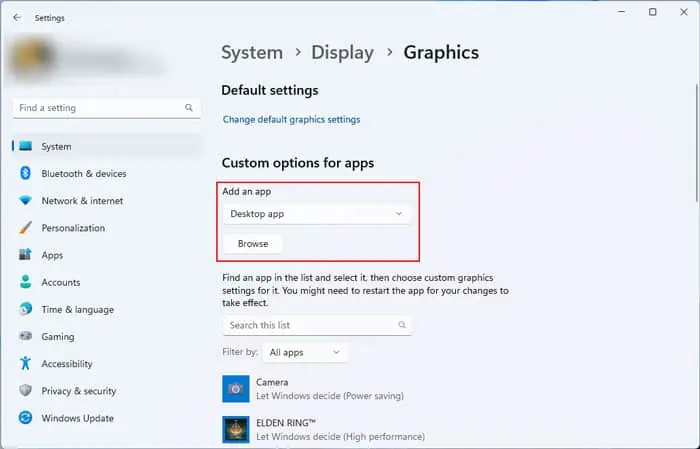Click the Network & internet wifi icon
Viewport: 700px width, 449px height.
(25, 200)
